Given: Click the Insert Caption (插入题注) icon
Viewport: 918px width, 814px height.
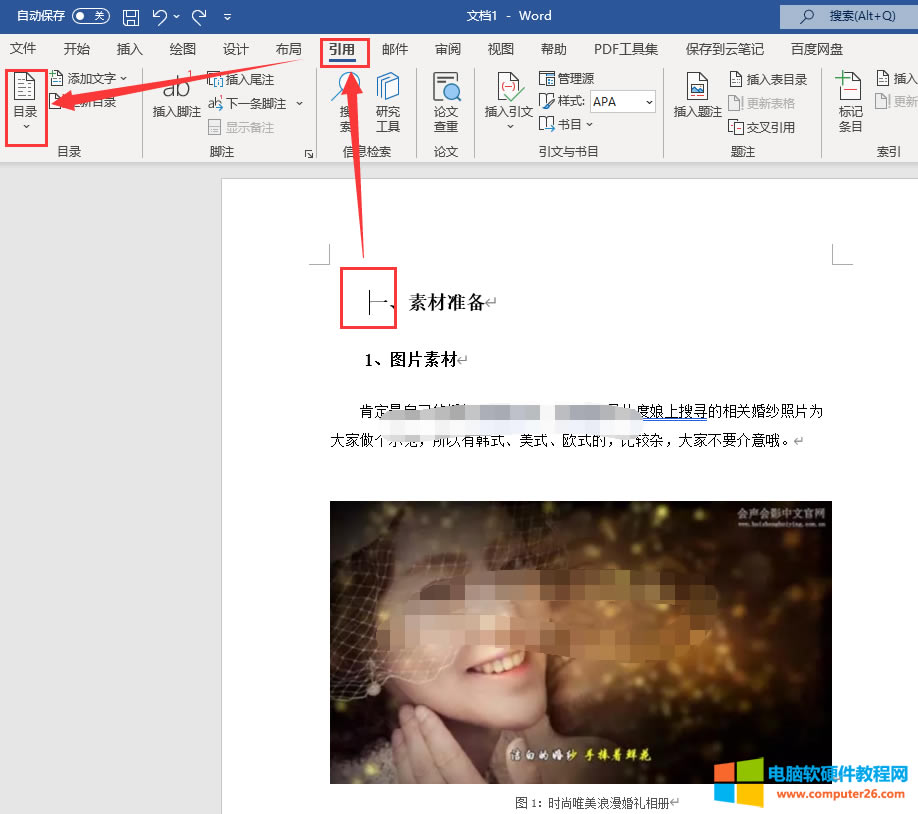Looking at the screenshot, I should click(697, 98).
